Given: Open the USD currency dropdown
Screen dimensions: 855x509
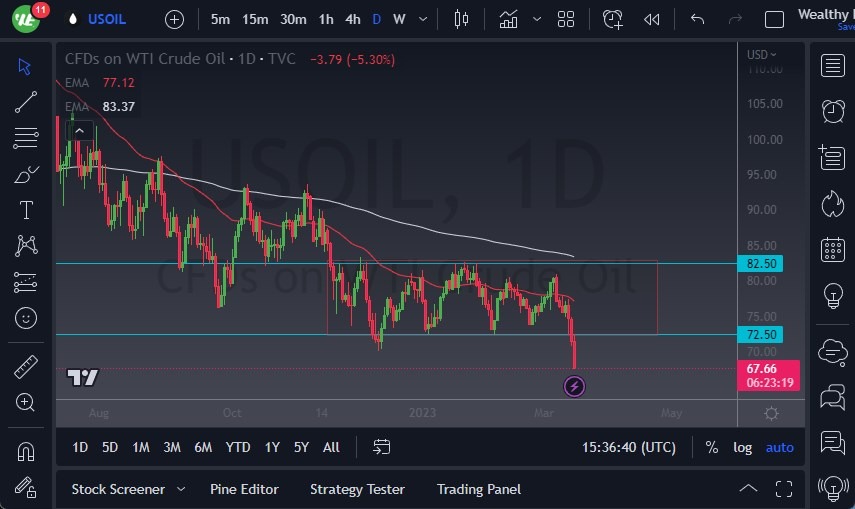Looking at the screenshot, I should [x=762, y=55].
